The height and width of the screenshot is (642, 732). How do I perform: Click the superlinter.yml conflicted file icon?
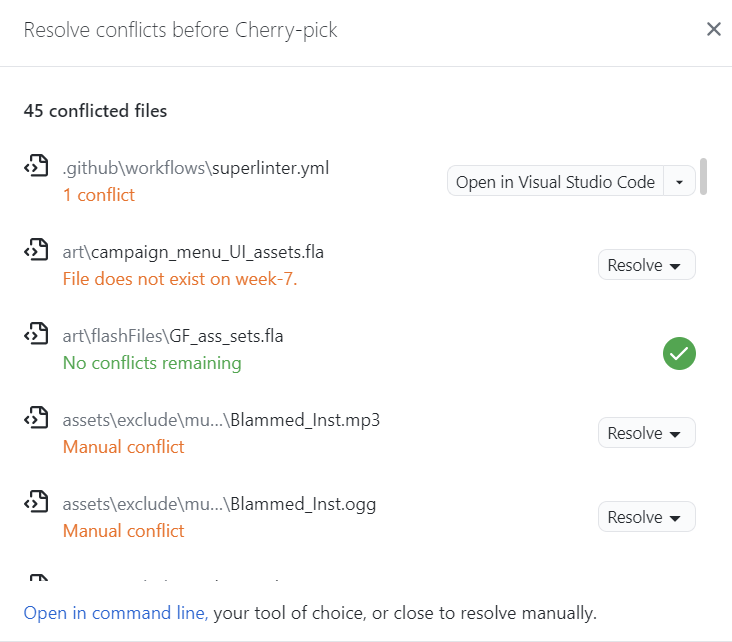click(x=36, y=168)
